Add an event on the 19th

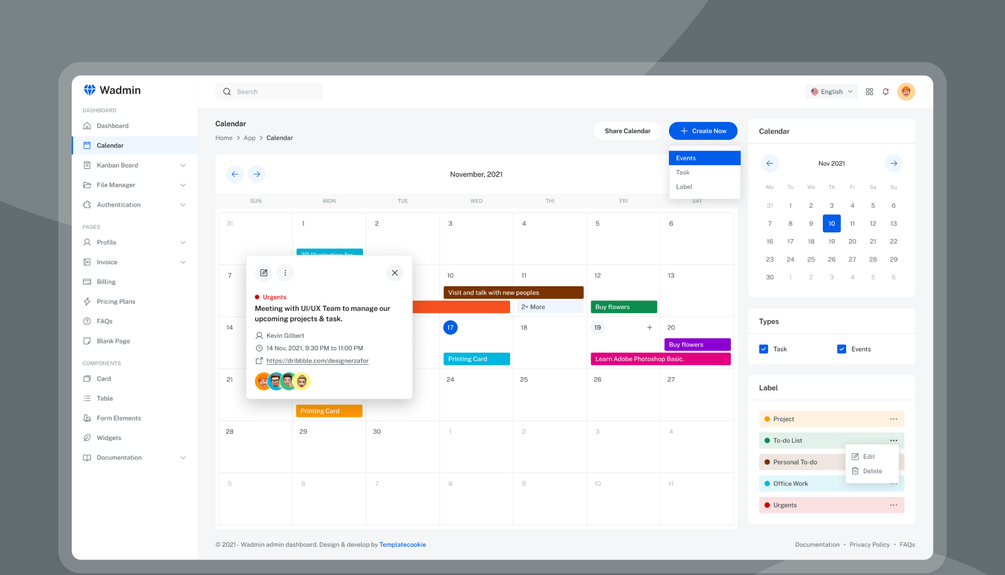(x=649, y=328)
